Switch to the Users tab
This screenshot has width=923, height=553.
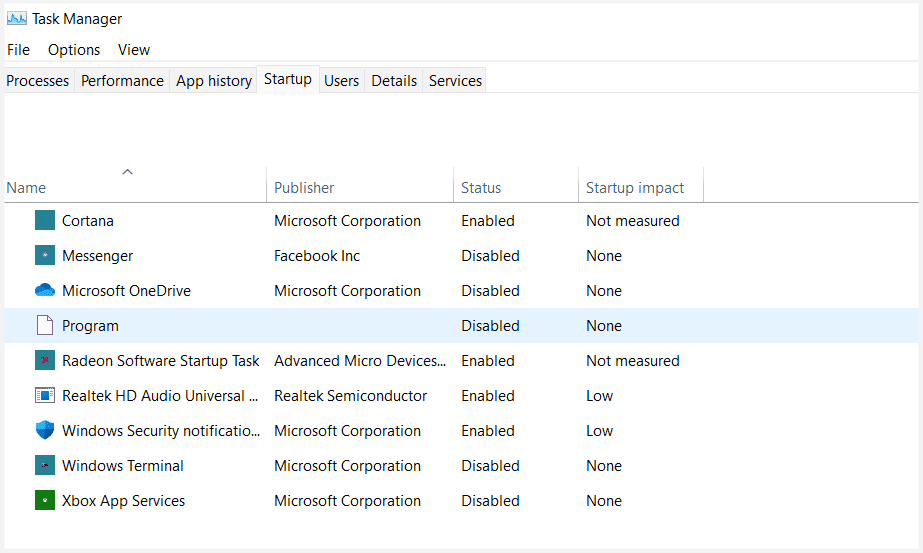(x=341, y=81)
